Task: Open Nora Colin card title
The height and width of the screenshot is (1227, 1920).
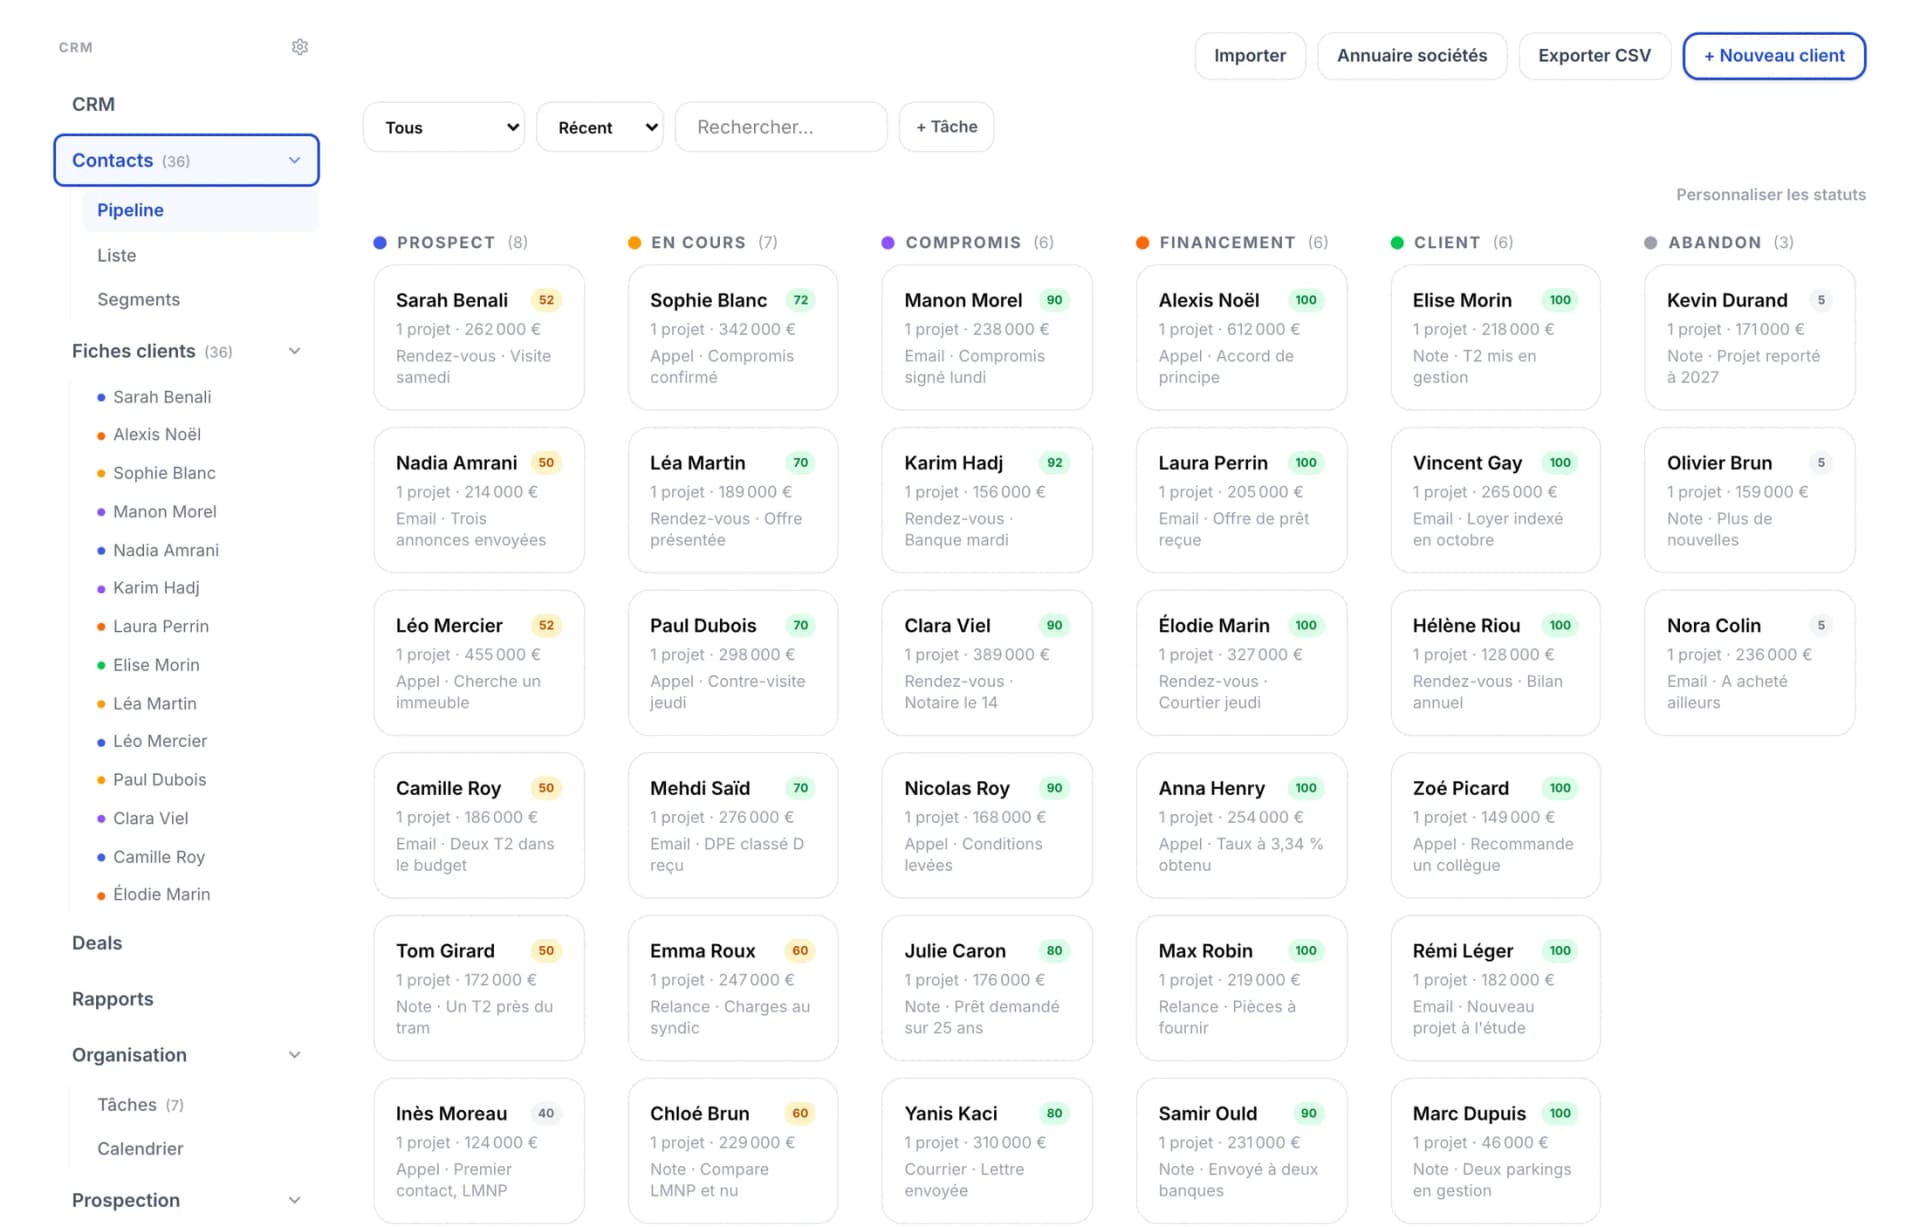Action: pyautogui.click(x=1713, y=625)
